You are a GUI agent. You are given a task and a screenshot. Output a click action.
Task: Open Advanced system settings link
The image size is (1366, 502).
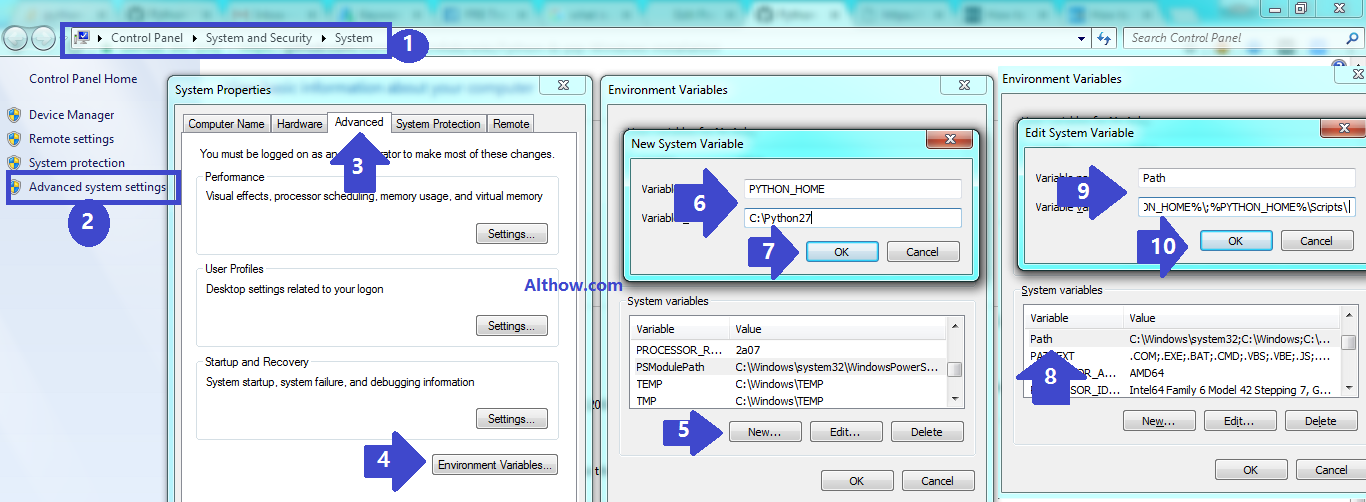(97, 187)
